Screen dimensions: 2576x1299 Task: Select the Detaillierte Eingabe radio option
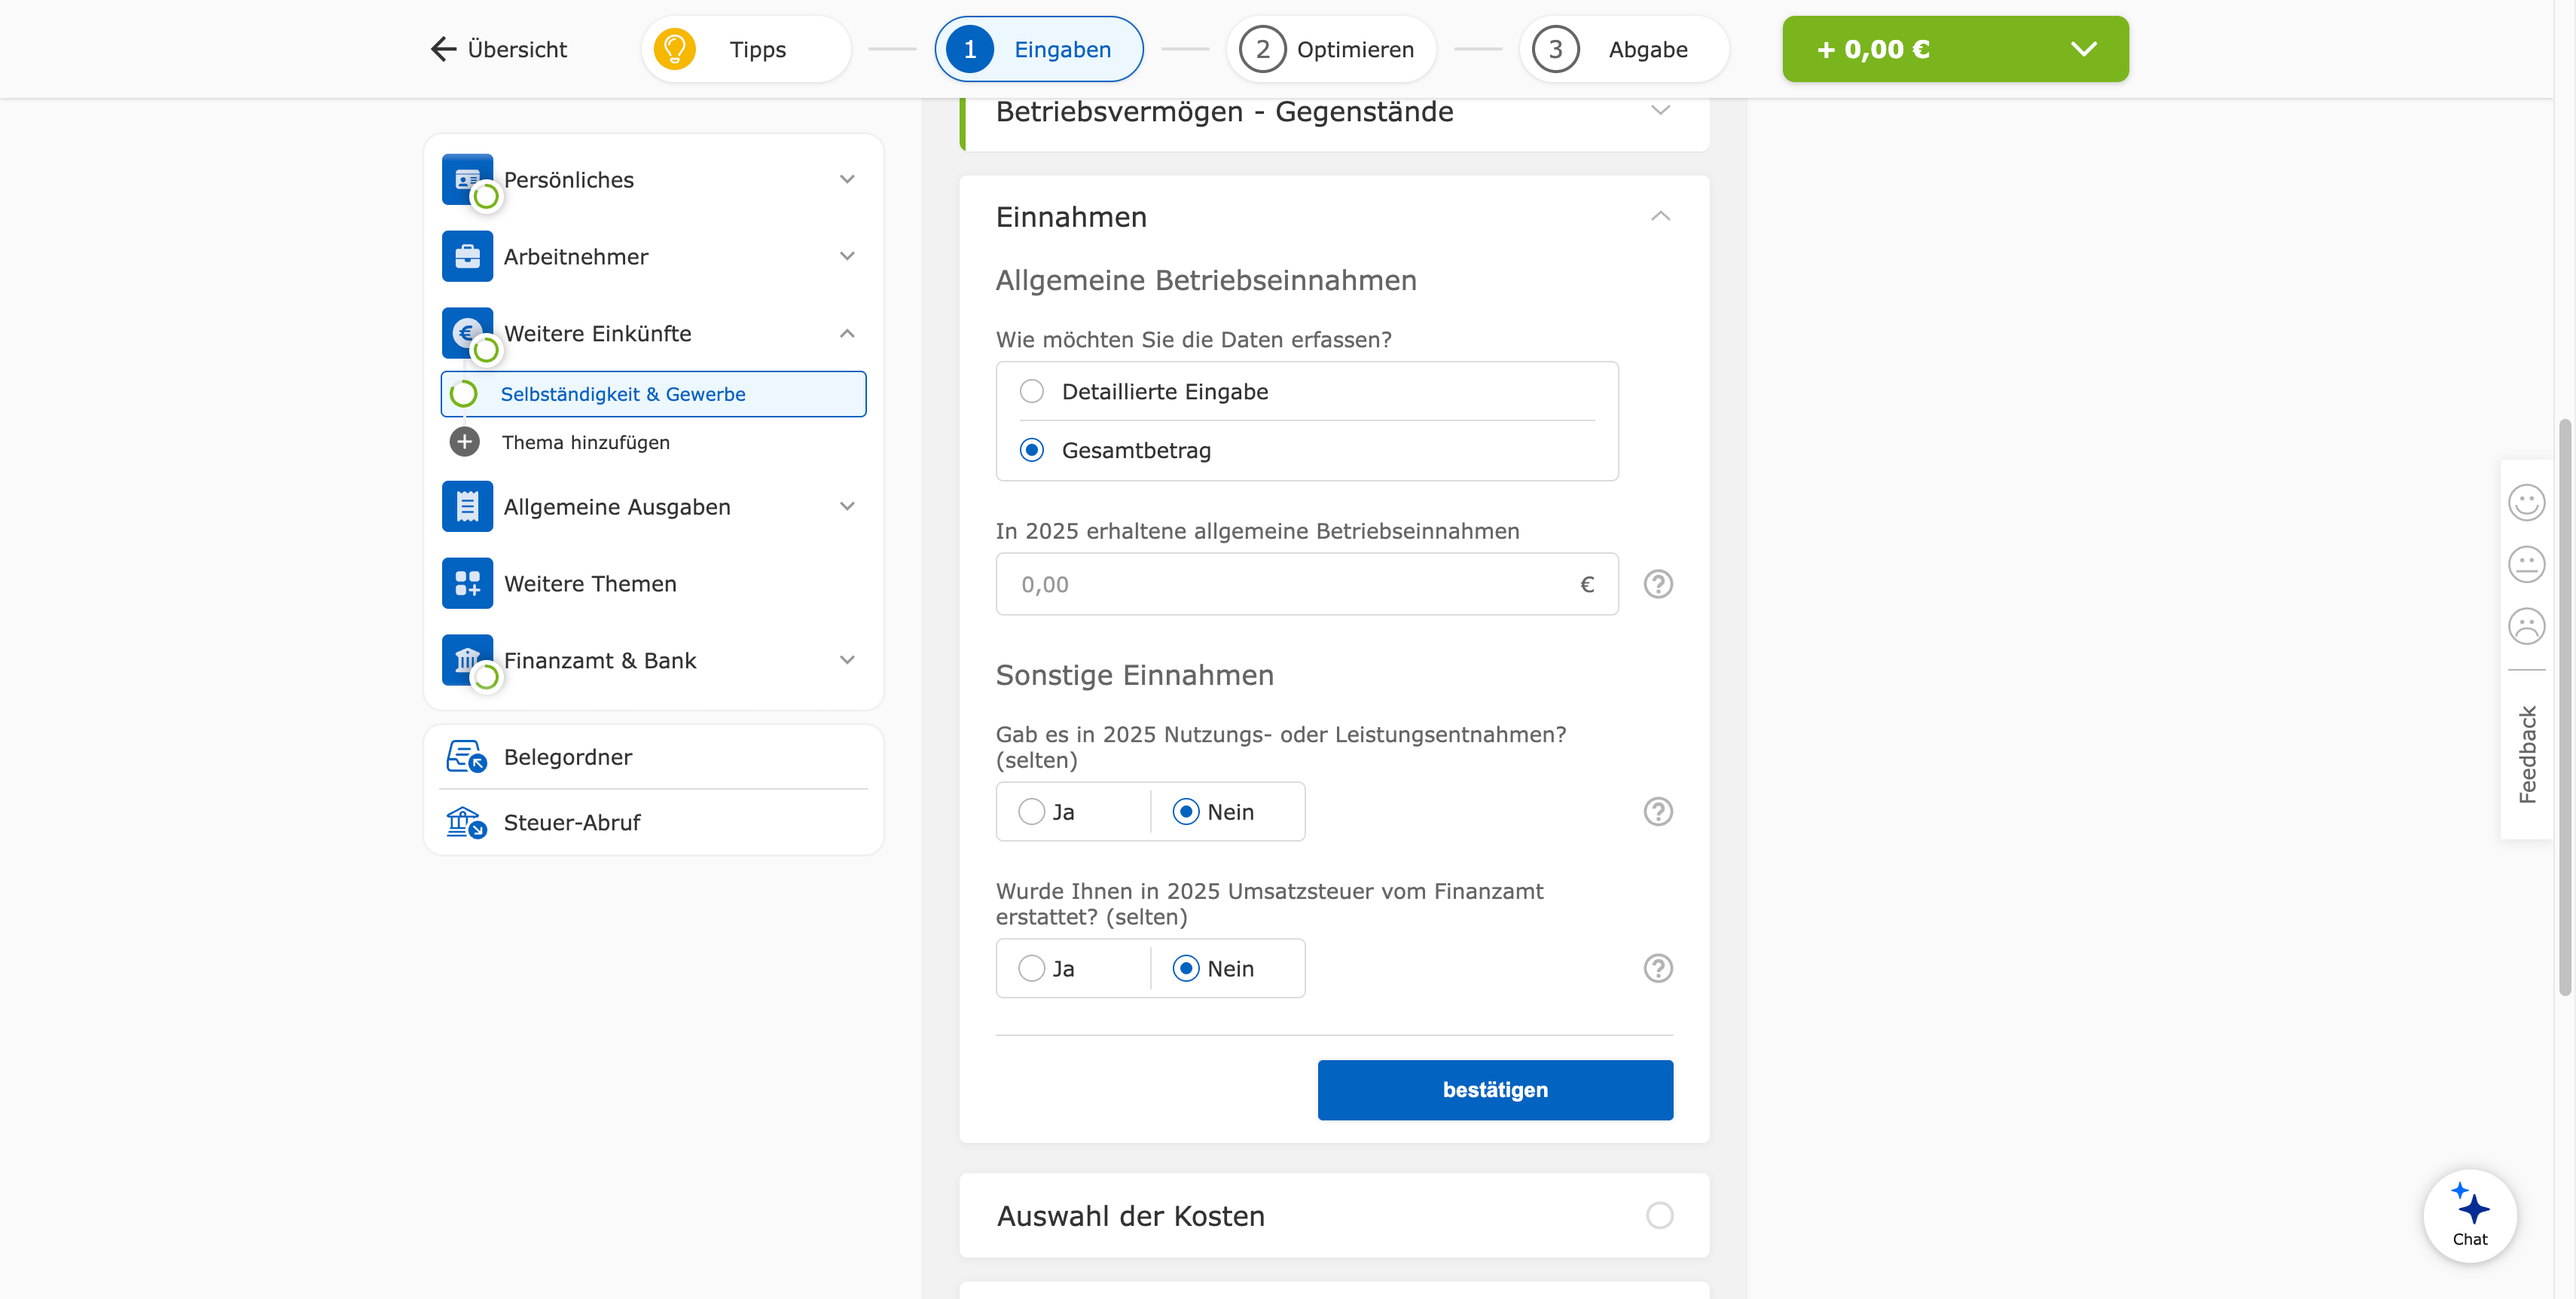(x=1032, y=391)
